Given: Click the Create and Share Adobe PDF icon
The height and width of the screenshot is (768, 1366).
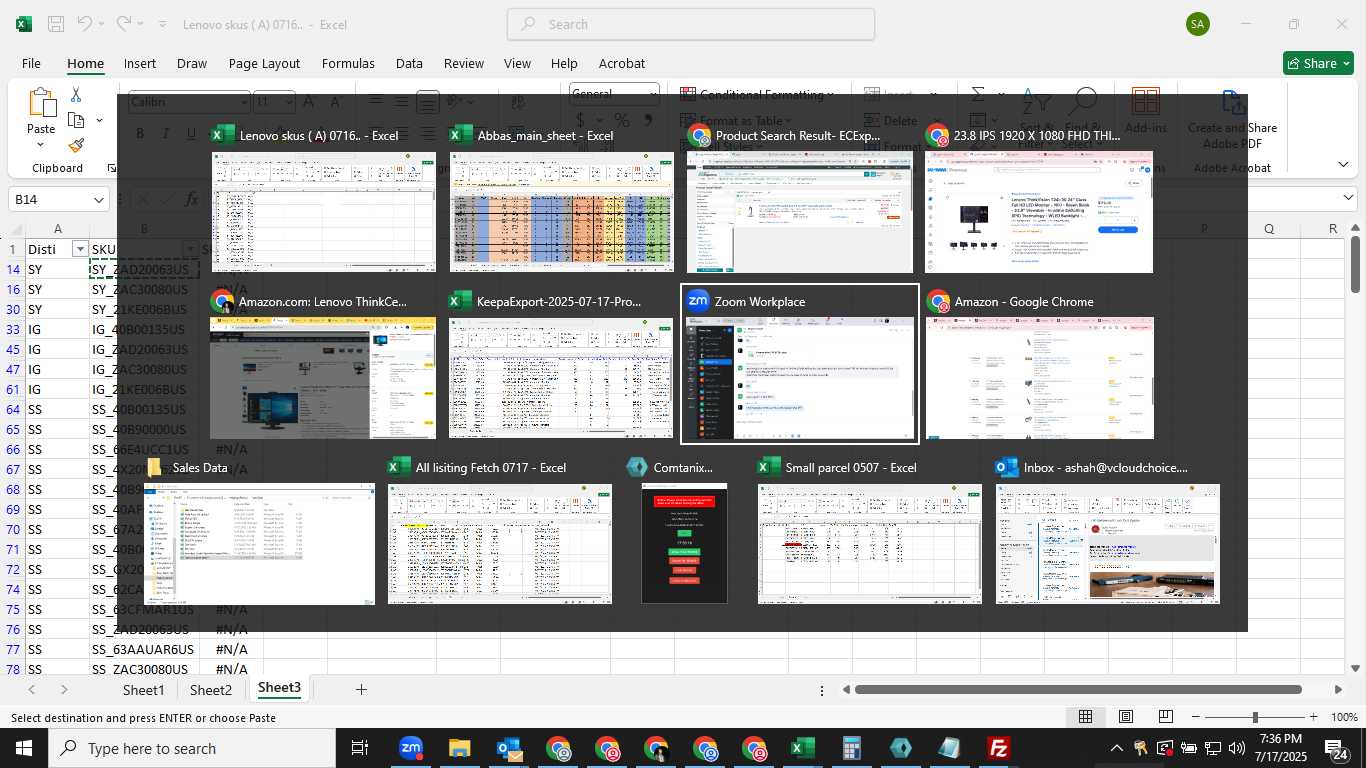Looking at the screenshot, I should [1233, 103].
